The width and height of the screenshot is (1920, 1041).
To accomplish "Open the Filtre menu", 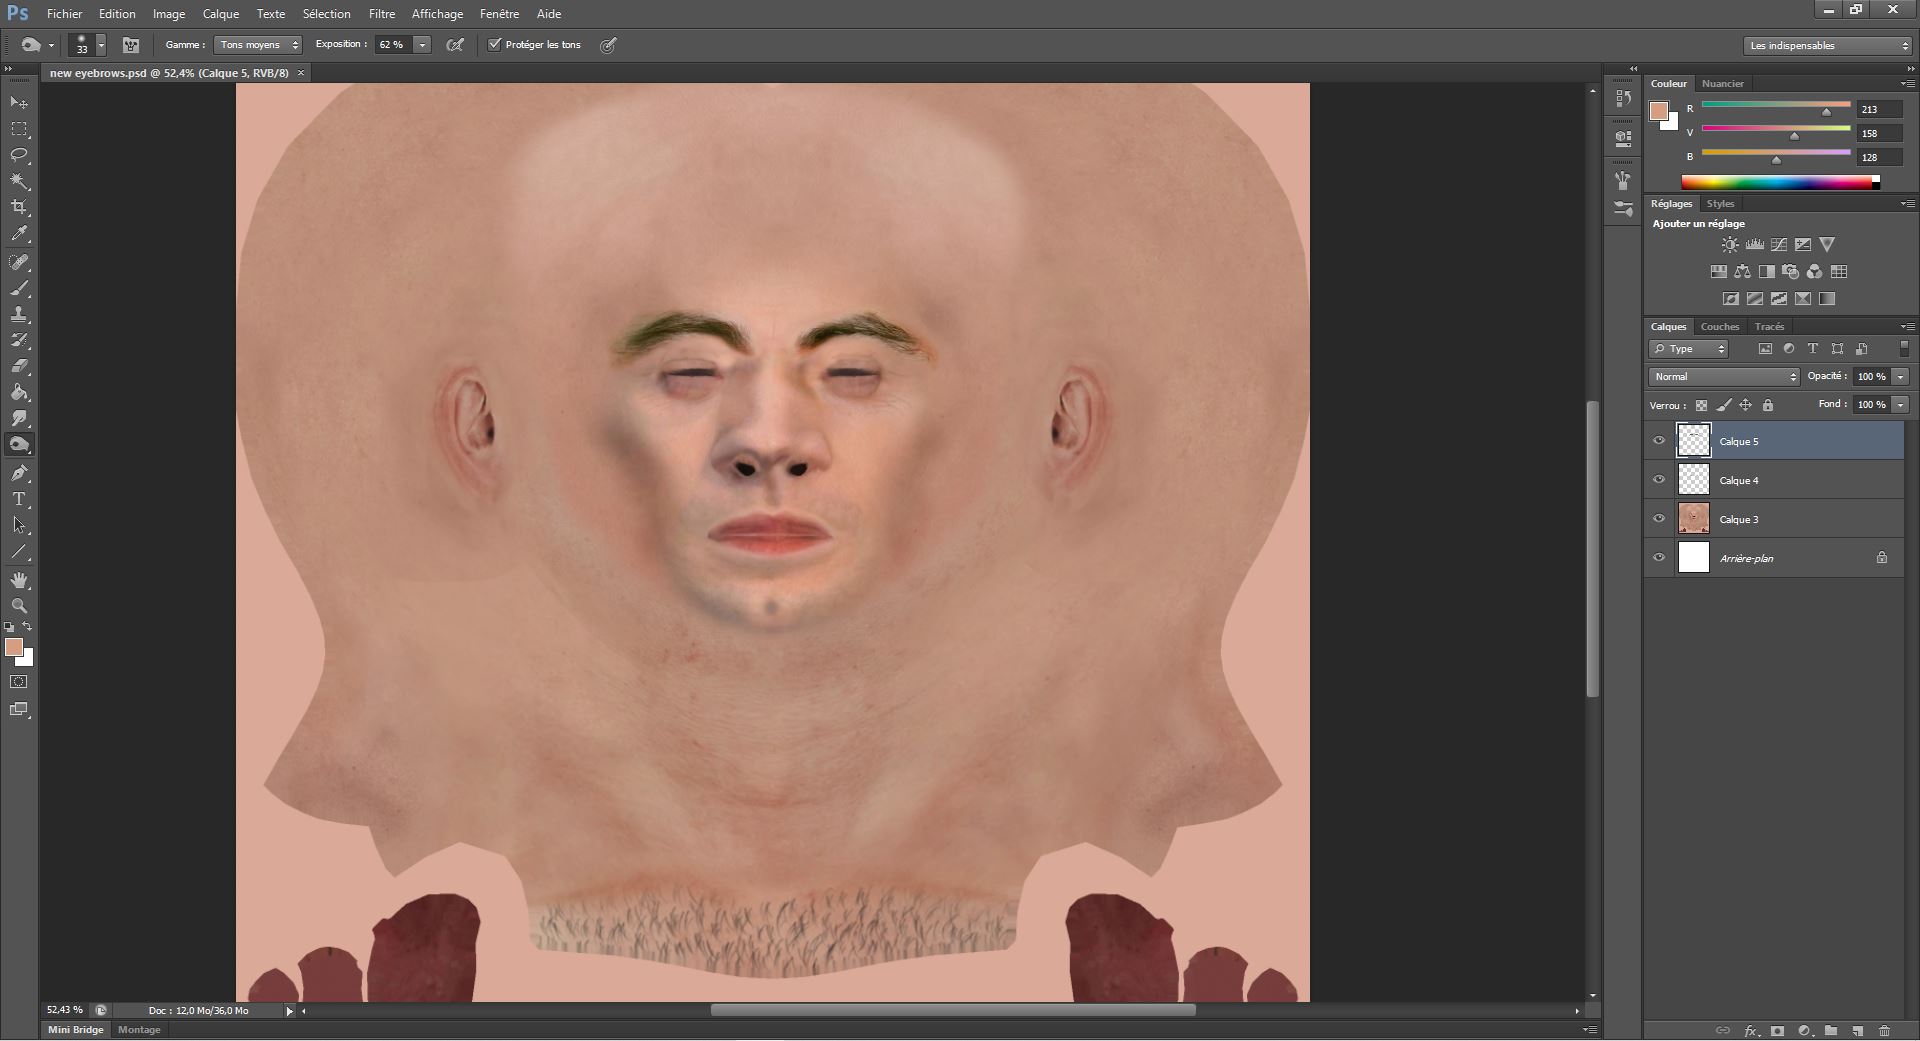I will (x=382, y=14).
